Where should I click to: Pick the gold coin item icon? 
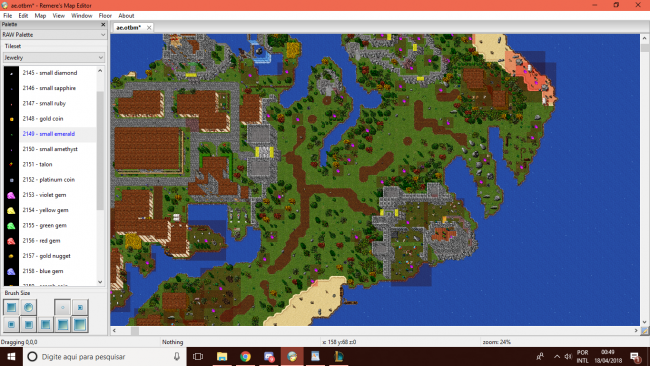[x=11, y=119]
